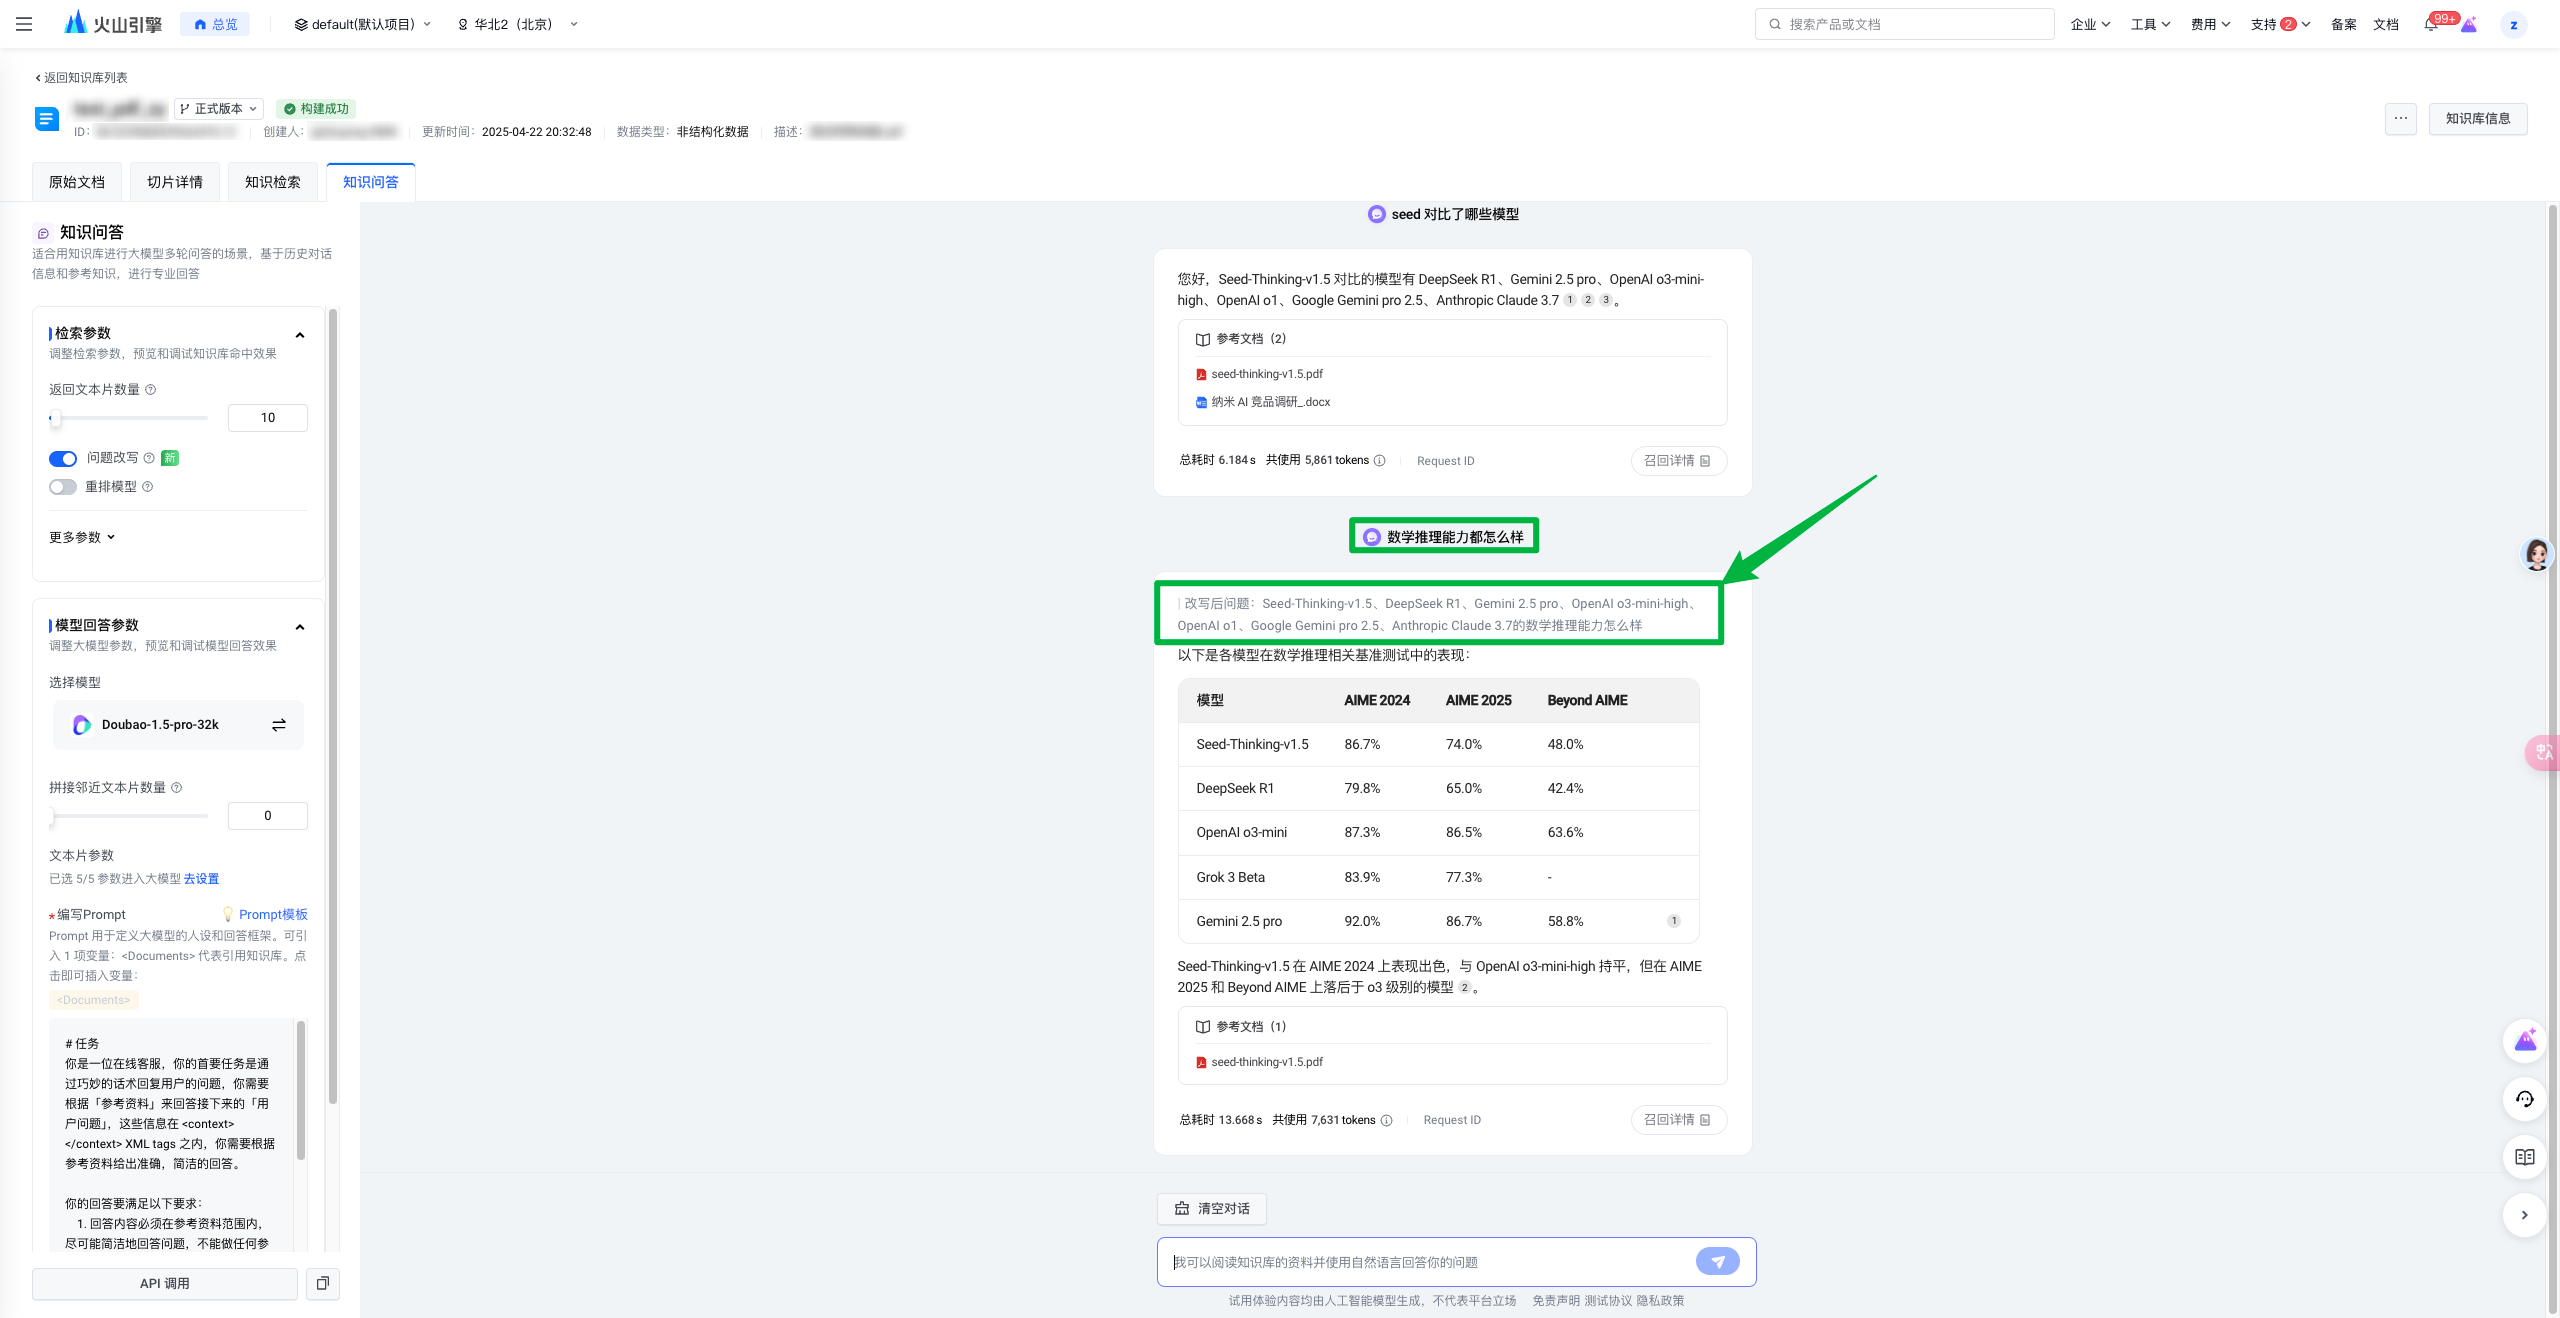Collapse the 检索参数 section
Viewport: 2560px width, 1318px height.
pyautogui.click(x=300, y=335)
